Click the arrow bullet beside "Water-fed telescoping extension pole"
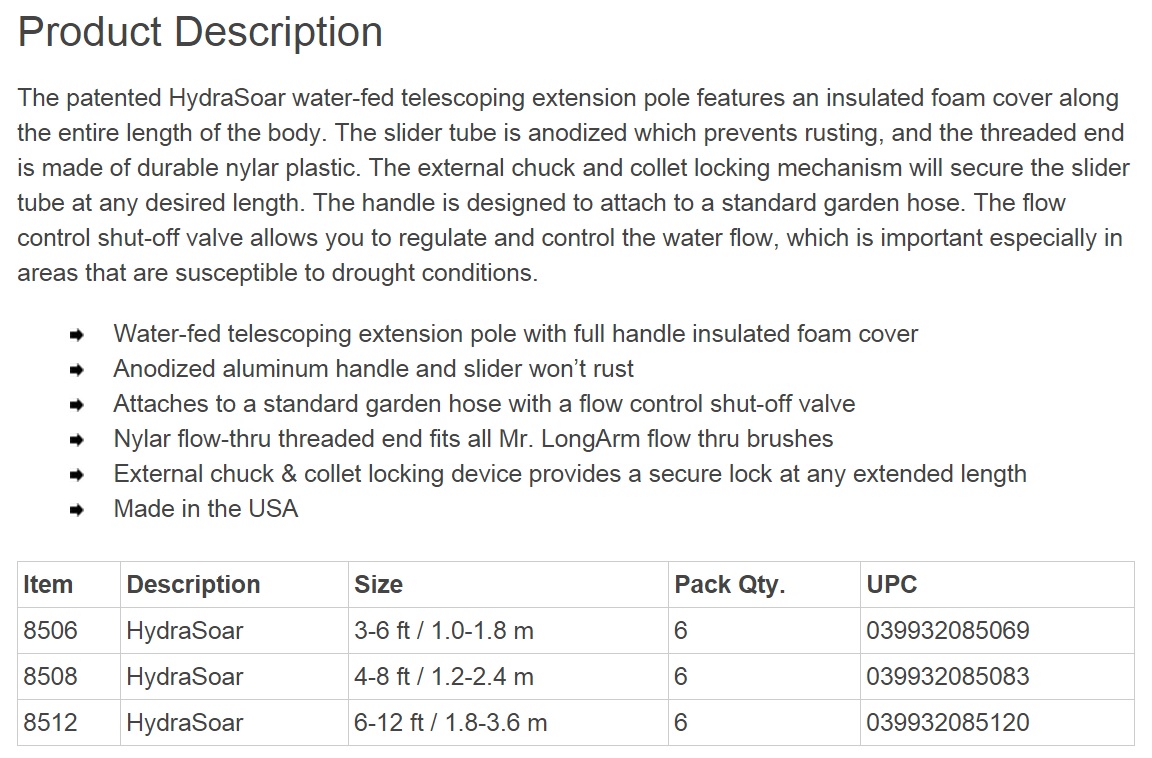 click(78, 335)
